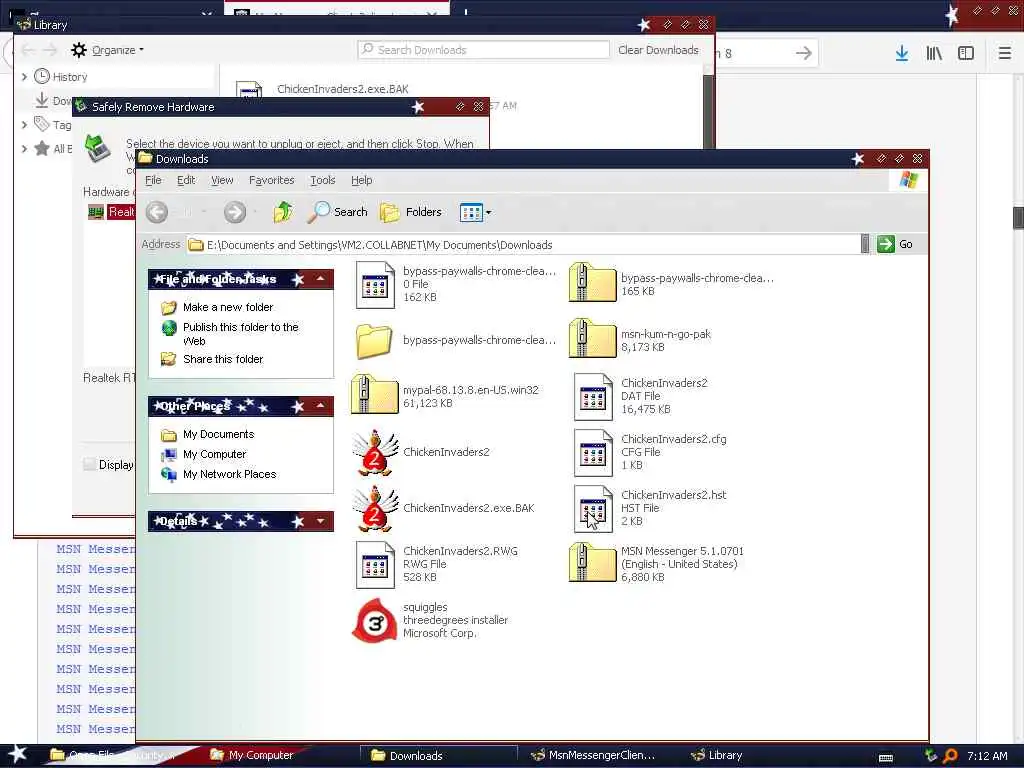Select the ChickenInvaders2 DAT file icon
1024x768 pixels.
tap(593, 396)
